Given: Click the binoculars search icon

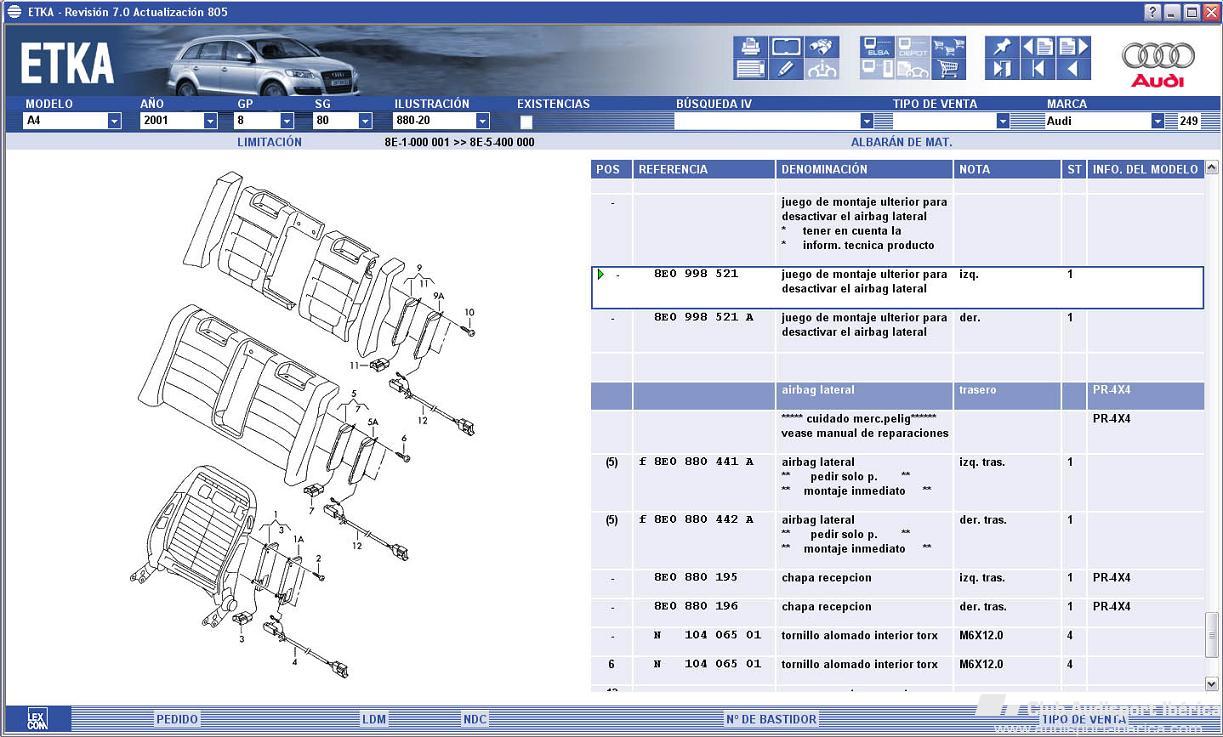Looking at the screenshot, I should [822, 47].
